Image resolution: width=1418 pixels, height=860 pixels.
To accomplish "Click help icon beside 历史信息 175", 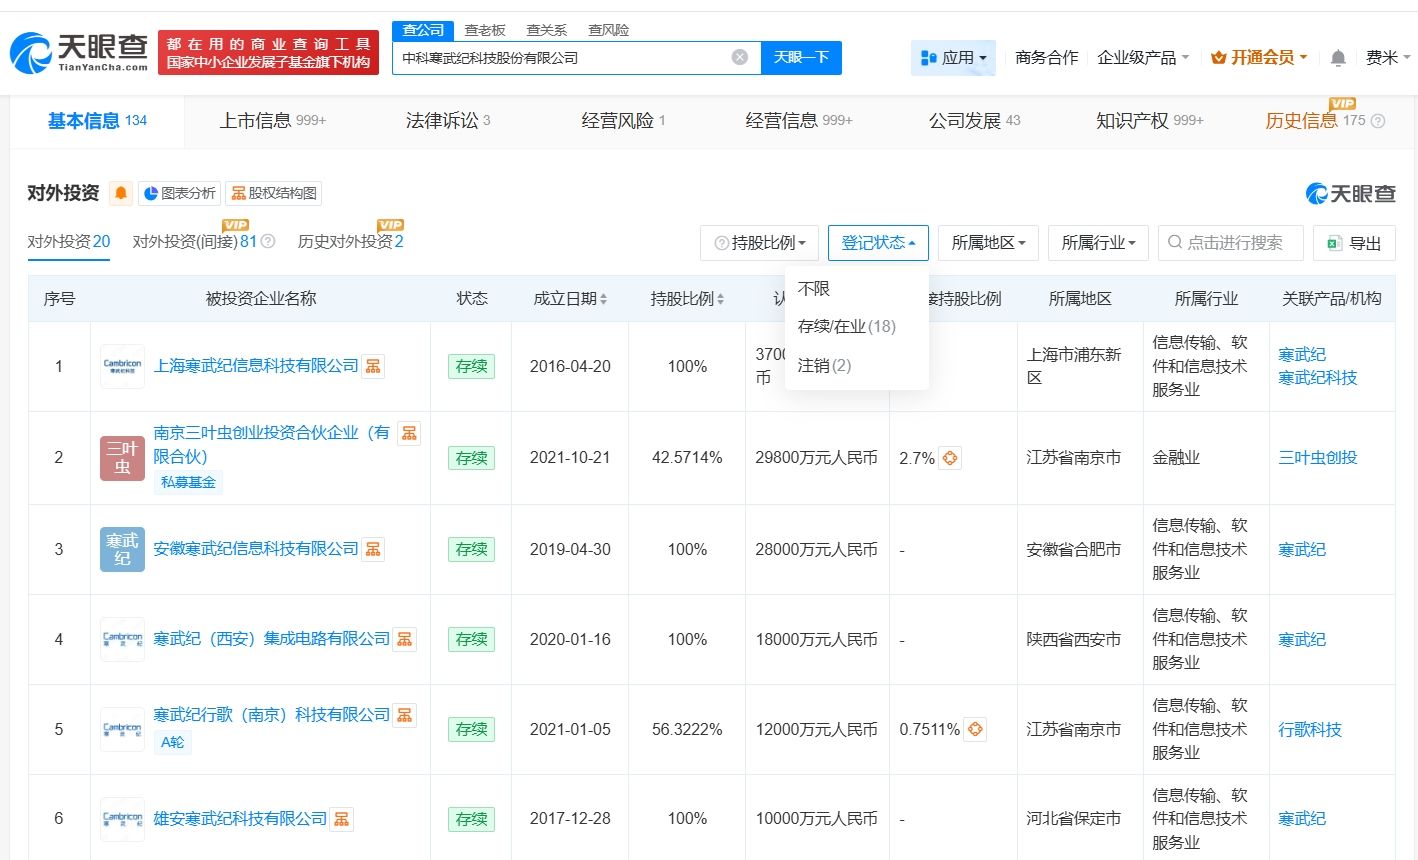I will 1378,121.
